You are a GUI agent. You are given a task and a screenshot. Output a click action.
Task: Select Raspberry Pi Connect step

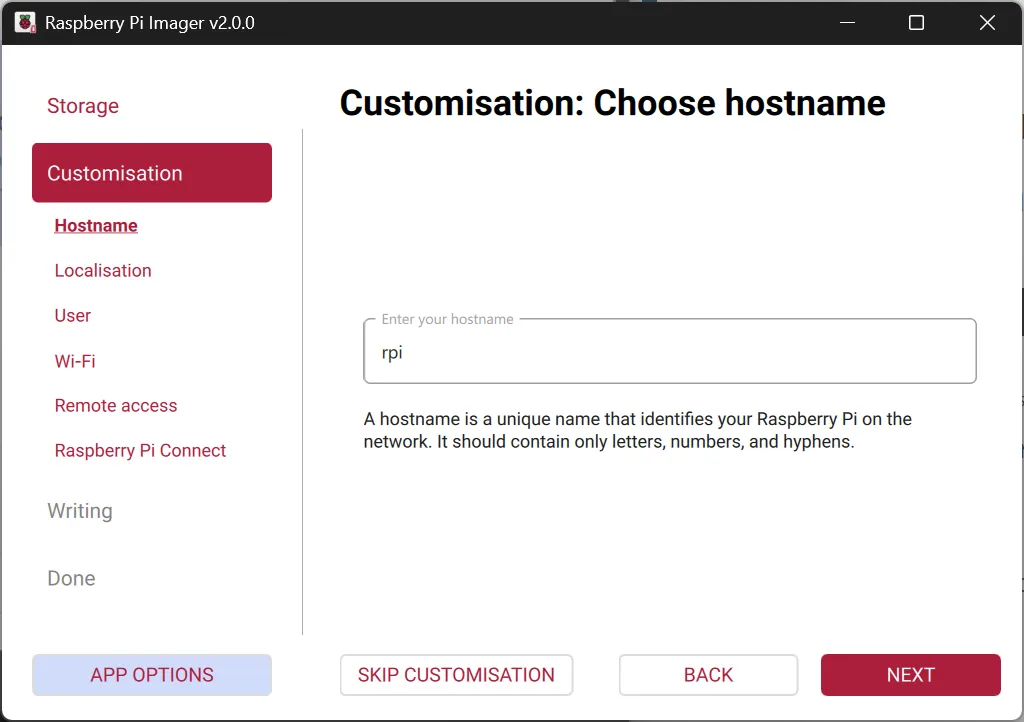(x=140, y=450)
